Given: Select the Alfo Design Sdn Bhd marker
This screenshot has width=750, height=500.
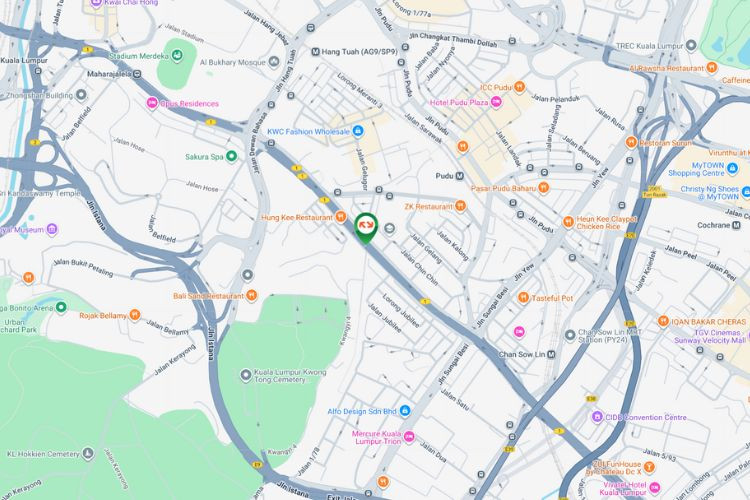Looking at the screenshot, I should pos(405,411).
